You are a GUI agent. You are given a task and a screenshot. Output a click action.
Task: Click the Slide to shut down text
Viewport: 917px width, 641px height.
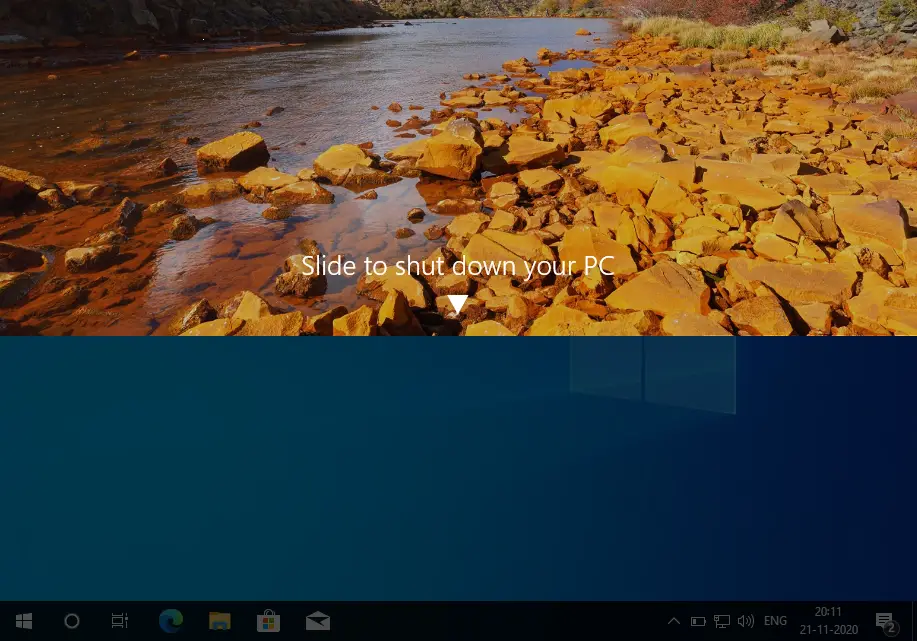[457, 266]
